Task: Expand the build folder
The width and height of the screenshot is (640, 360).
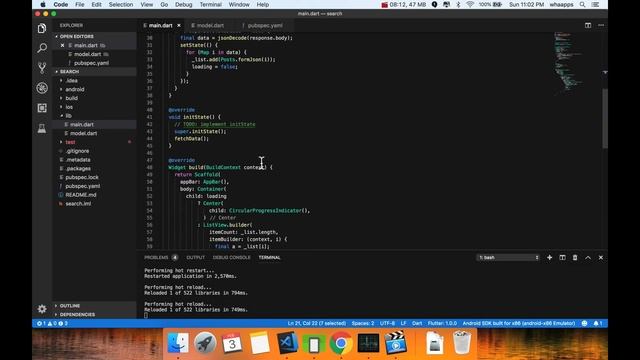Action: (71, 98)
